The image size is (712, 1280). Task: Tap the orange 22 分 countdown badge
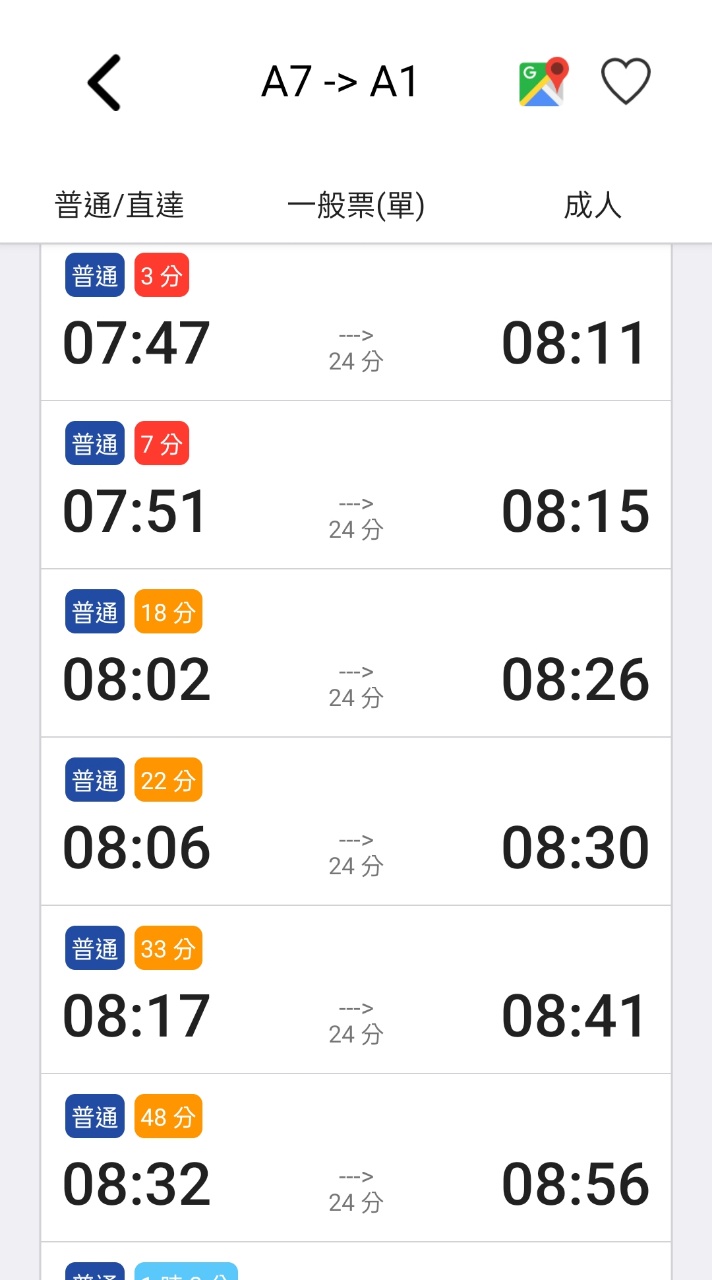tap(168, 780)
